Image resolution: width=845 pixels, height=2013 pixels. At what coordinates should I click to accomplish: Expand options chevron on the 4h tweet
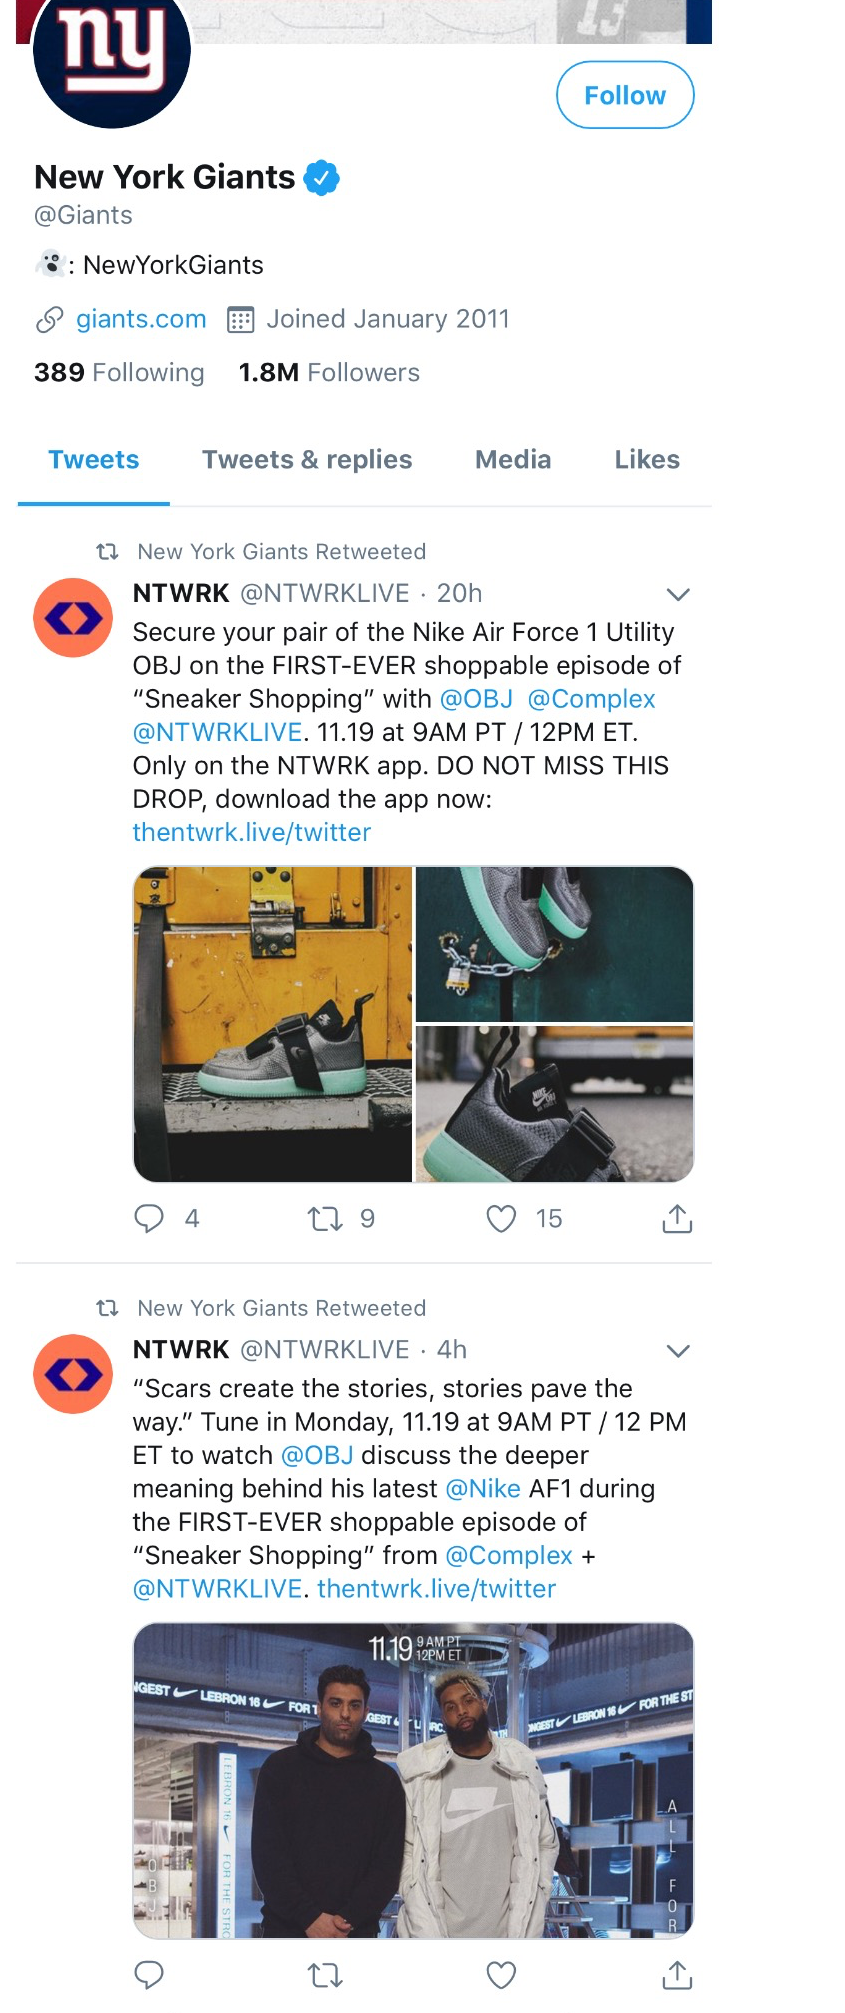pos(678,1351)
